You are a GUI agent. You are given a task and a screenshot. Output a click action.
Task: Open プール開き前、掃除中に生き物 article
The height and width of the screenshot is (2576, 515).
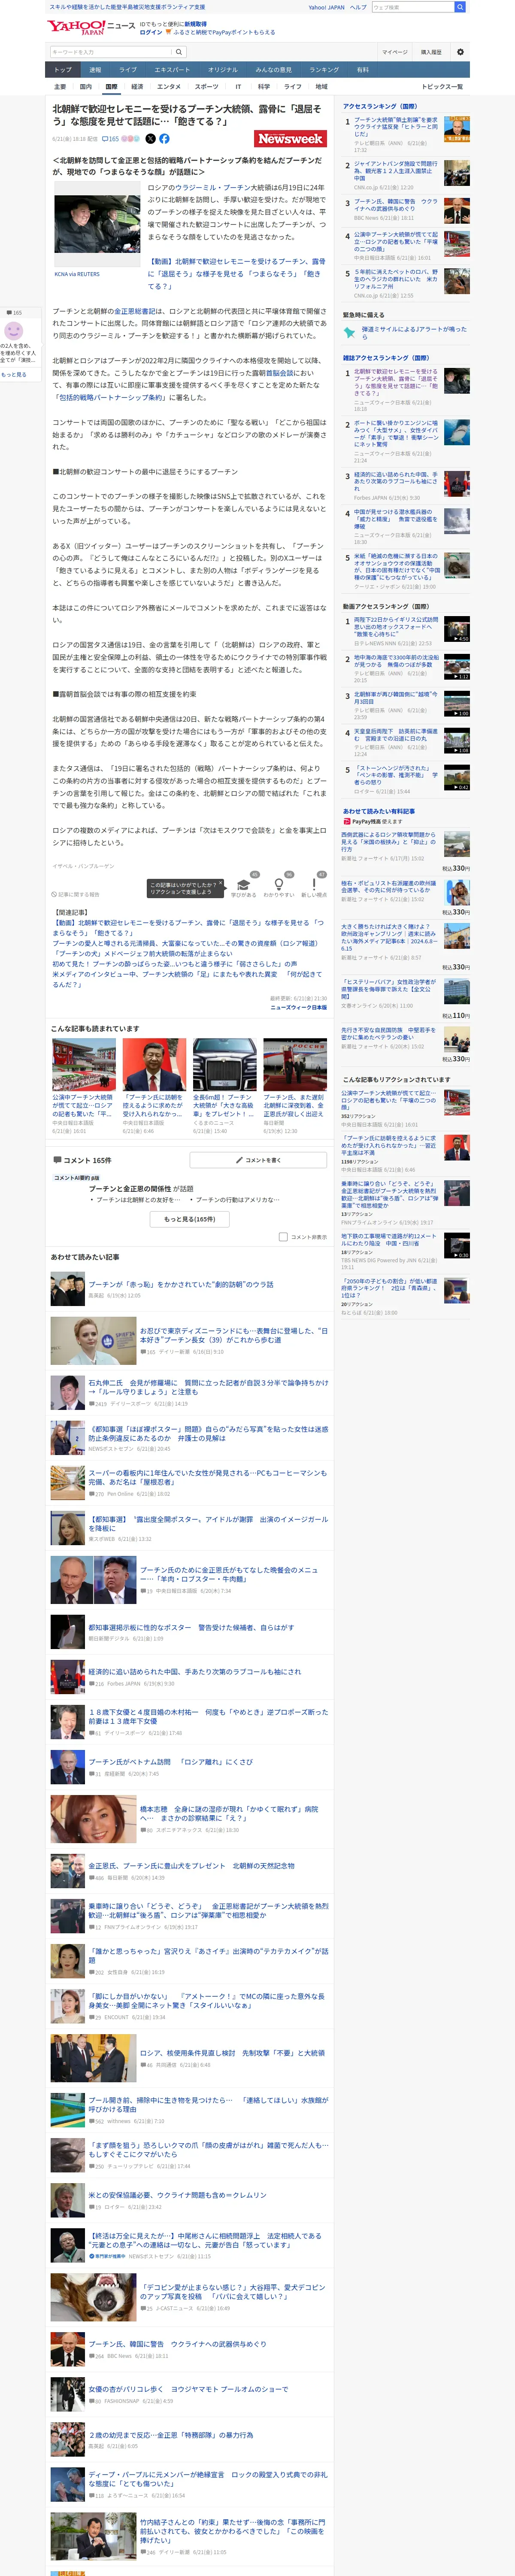coord(208,2104)
